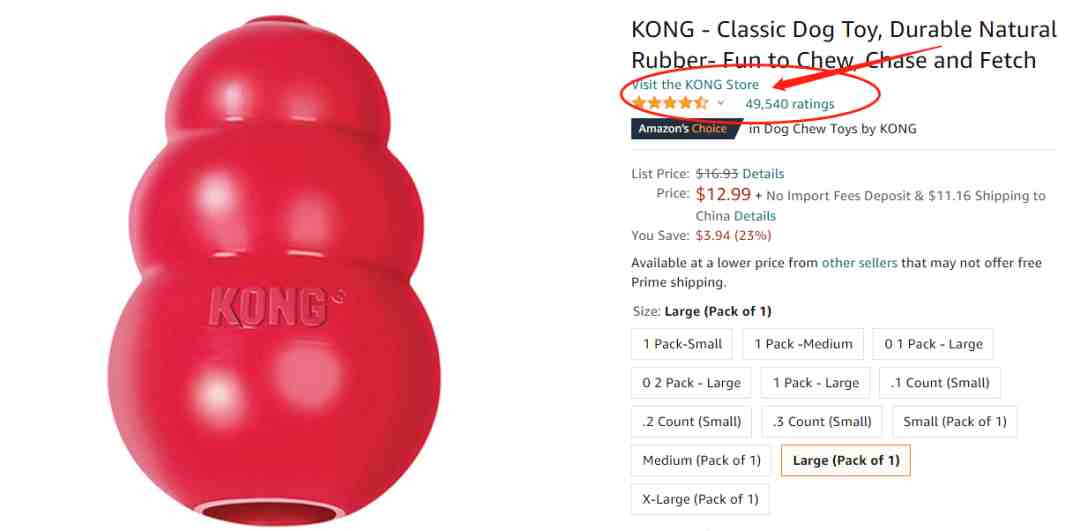Open the rating breakdown chevron beside stars
Viewport: 1080px width, 531px height.
pyautogui.click(x=720, y=103)
